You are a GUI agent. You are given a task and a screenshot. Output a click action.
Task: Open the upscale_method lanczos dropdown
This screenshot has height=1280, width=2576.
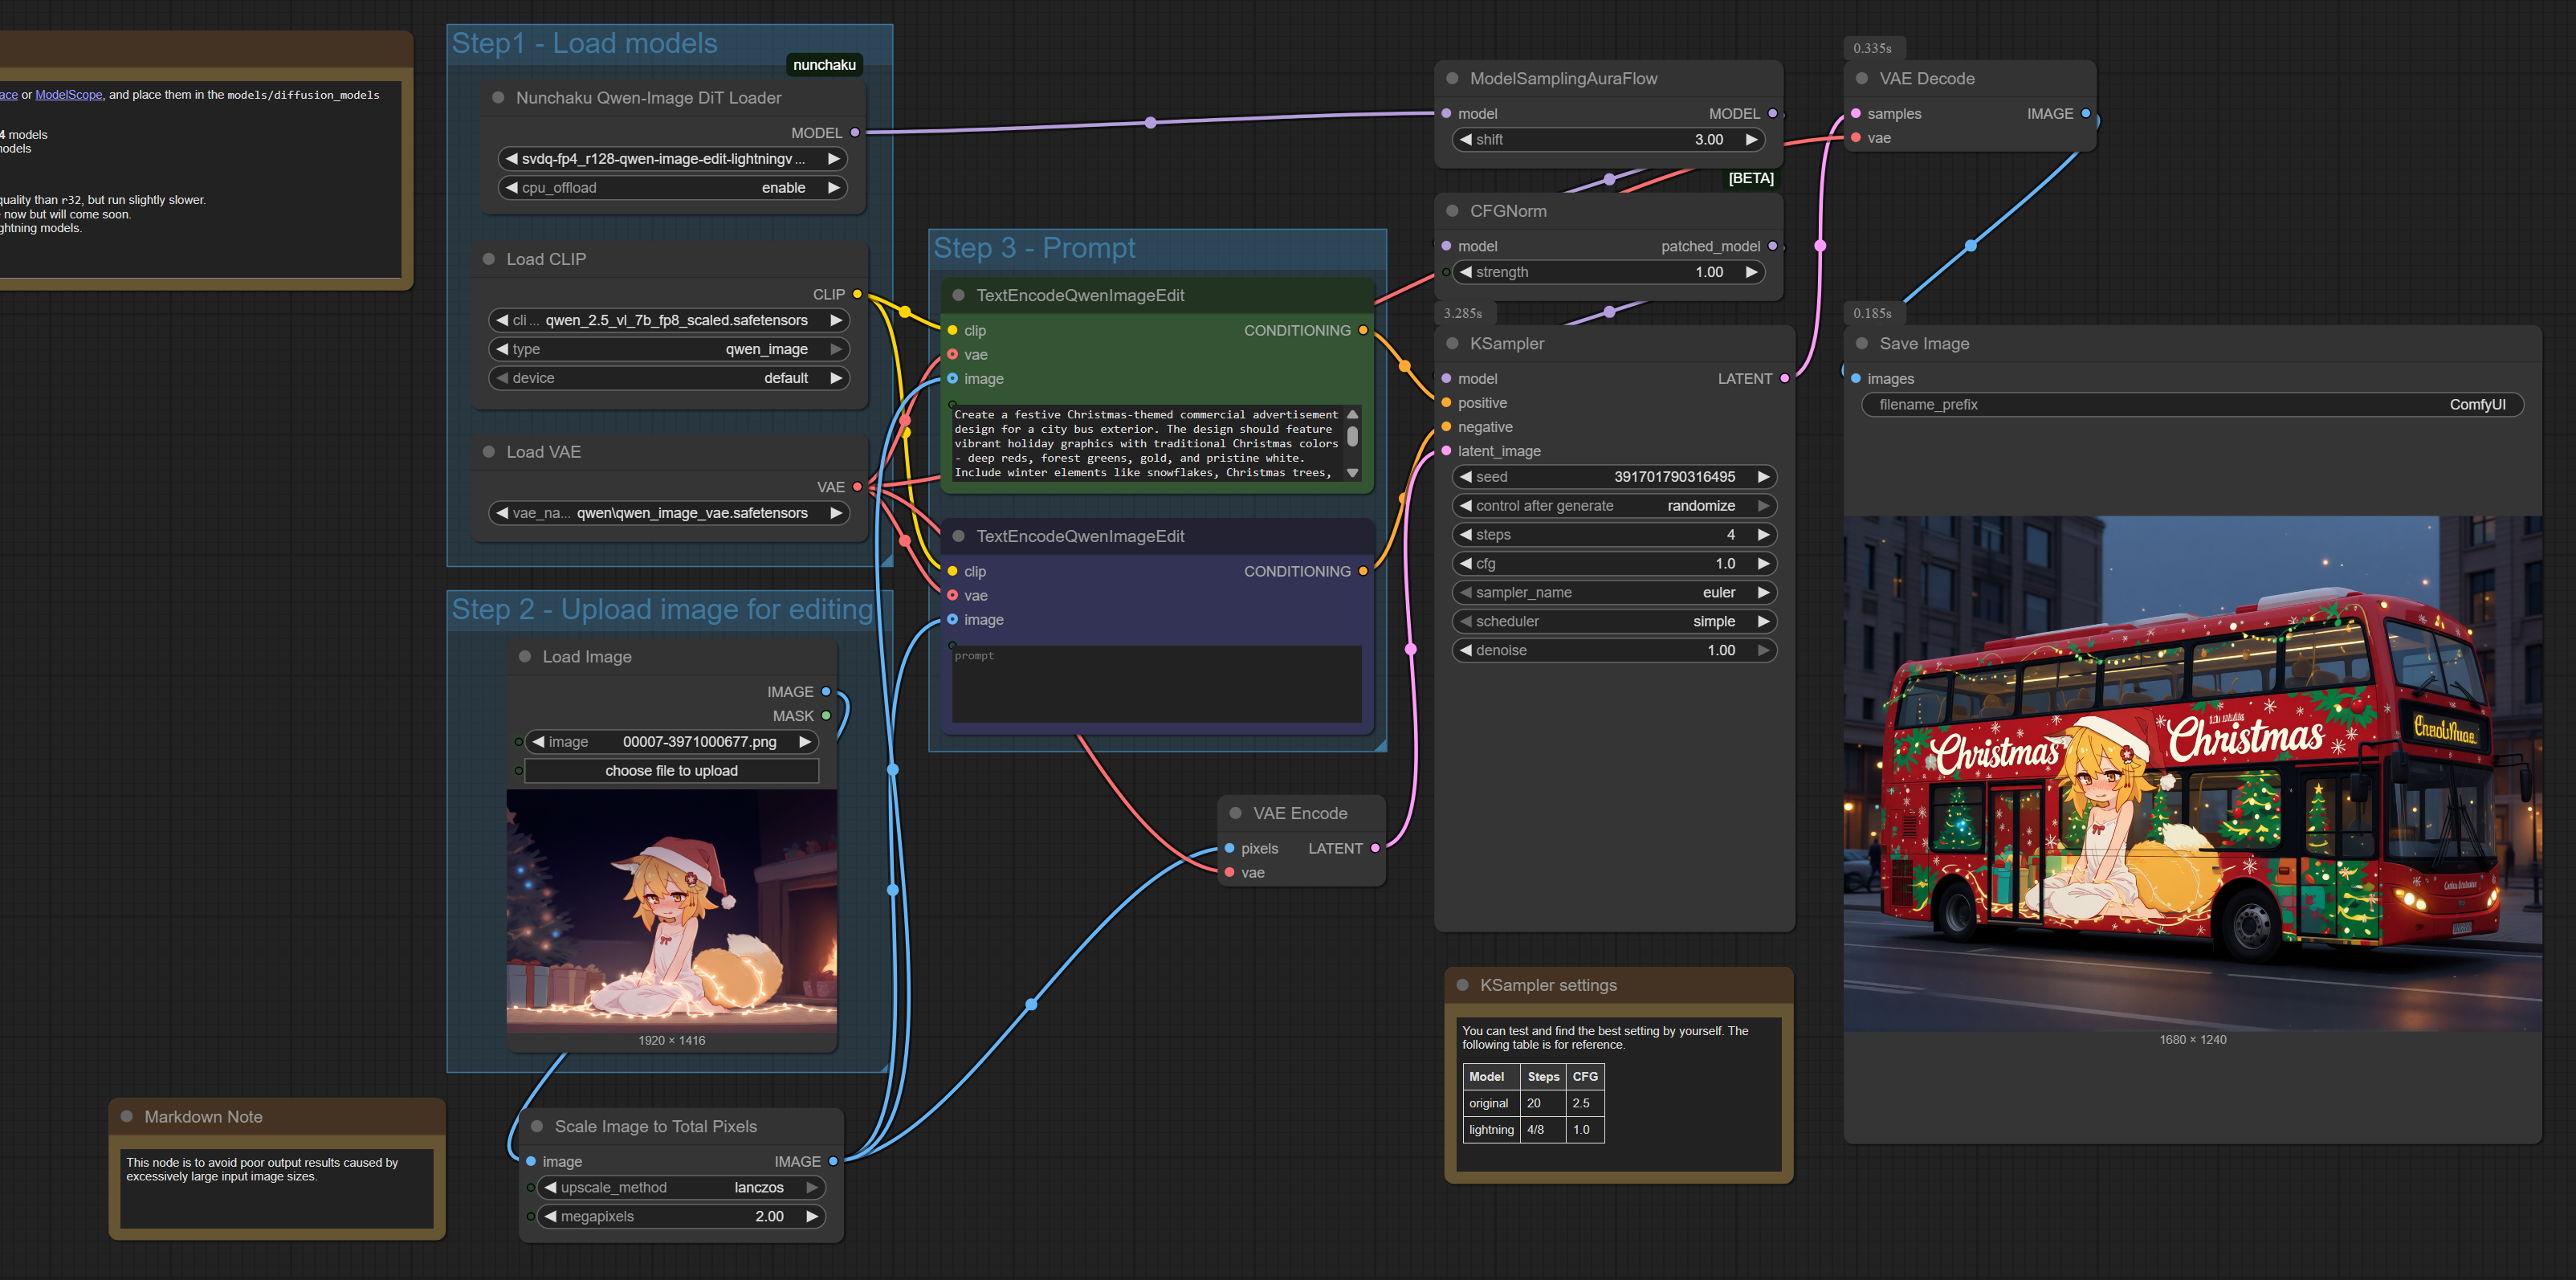coord(680,1187)
